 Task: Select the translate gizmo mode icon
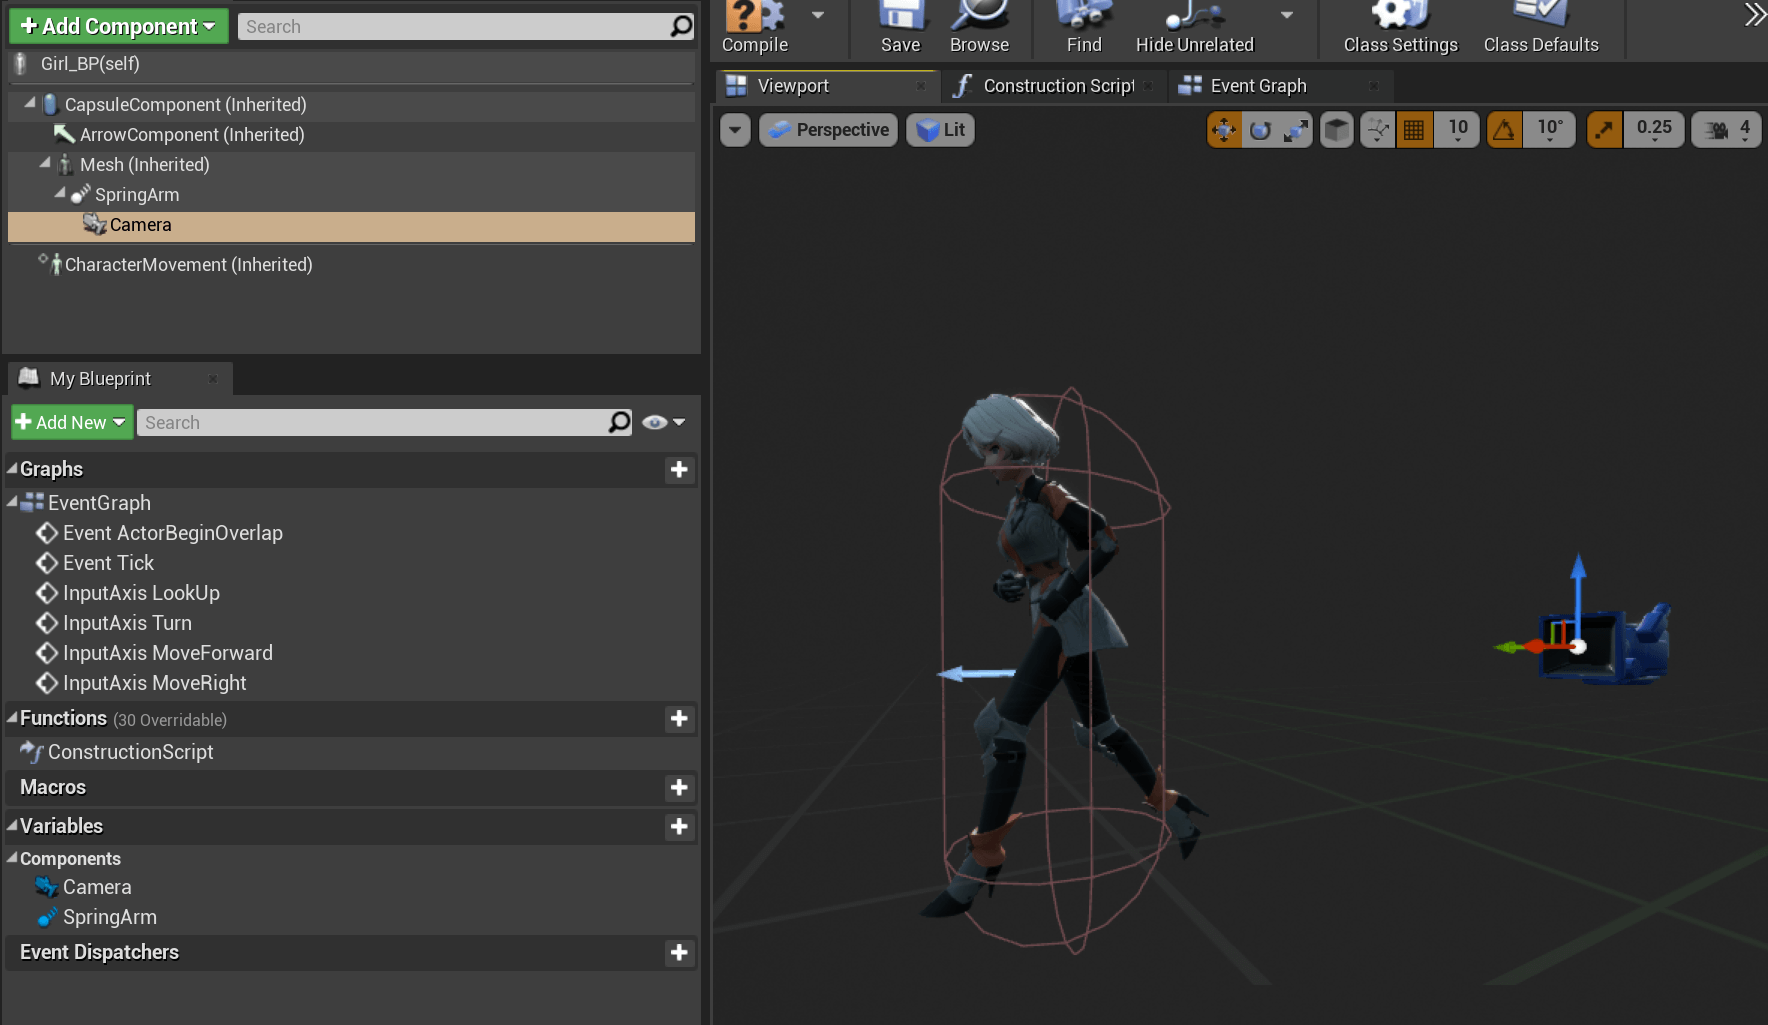(x=1224, y=130)
